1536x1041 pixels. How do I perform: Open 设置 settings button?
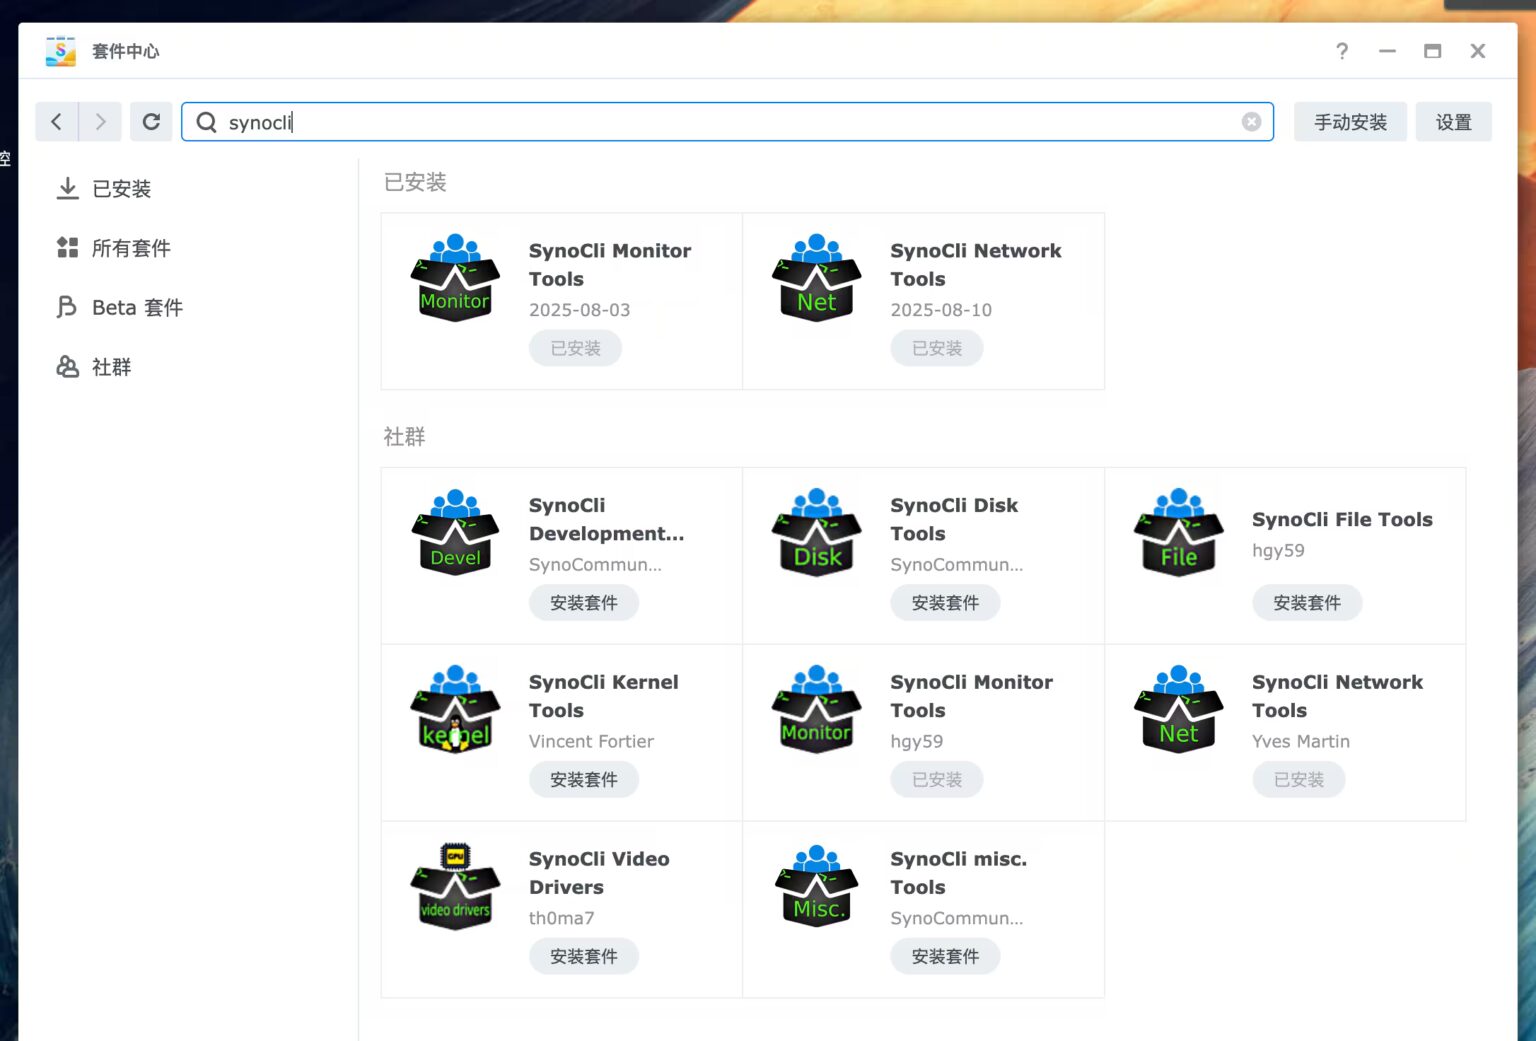1453,122
